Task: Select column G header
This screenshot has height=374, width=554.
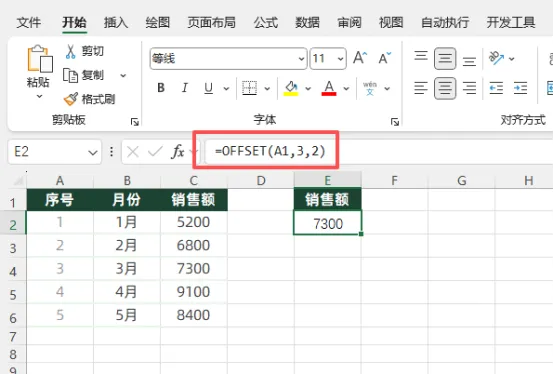Action: 461,180
